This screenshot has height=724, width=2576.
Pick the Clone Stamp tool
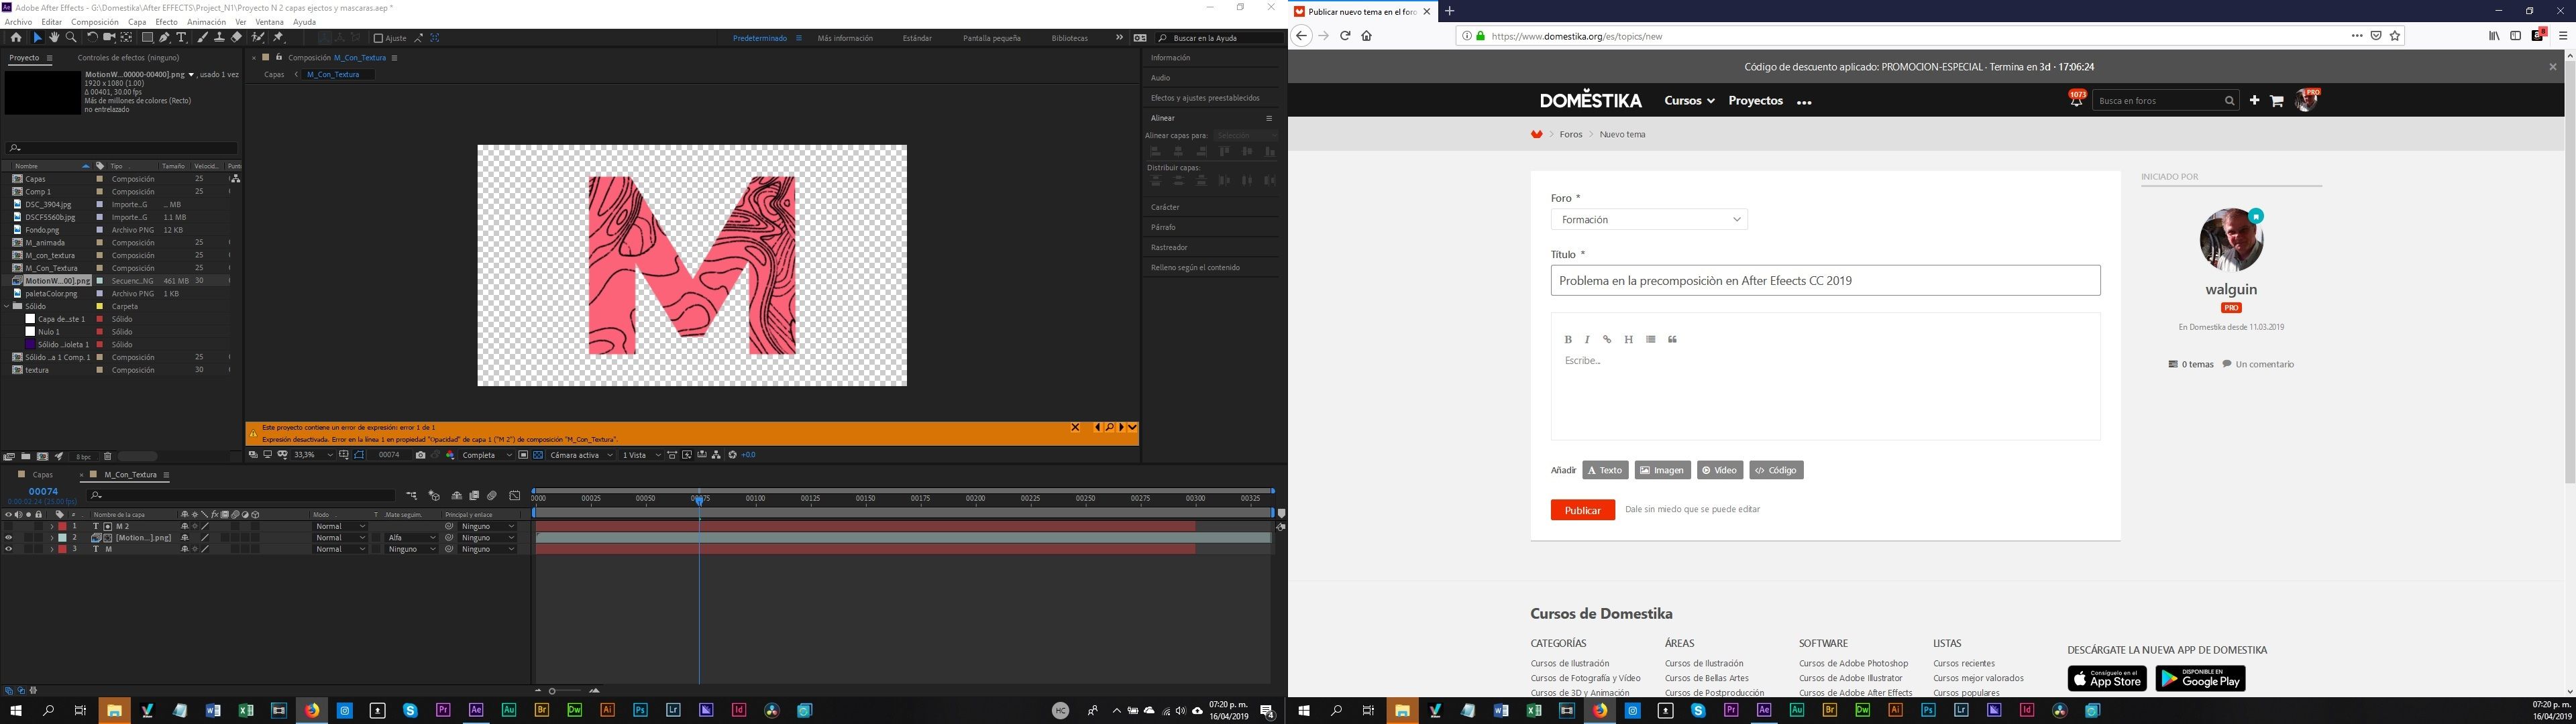click(x=219, y=38)
